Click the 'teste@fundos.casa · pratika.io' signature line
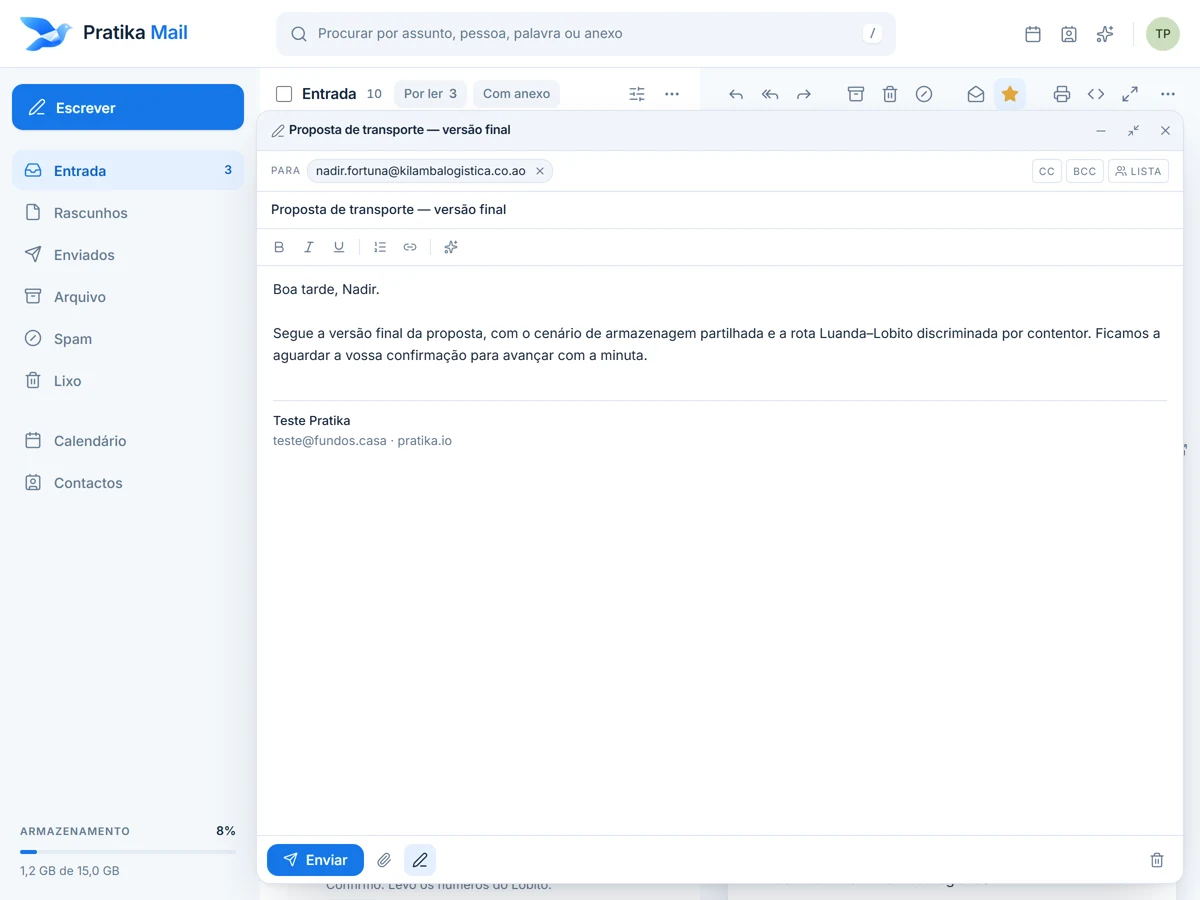The image size is (1200, 900). [x=362, y=441]
